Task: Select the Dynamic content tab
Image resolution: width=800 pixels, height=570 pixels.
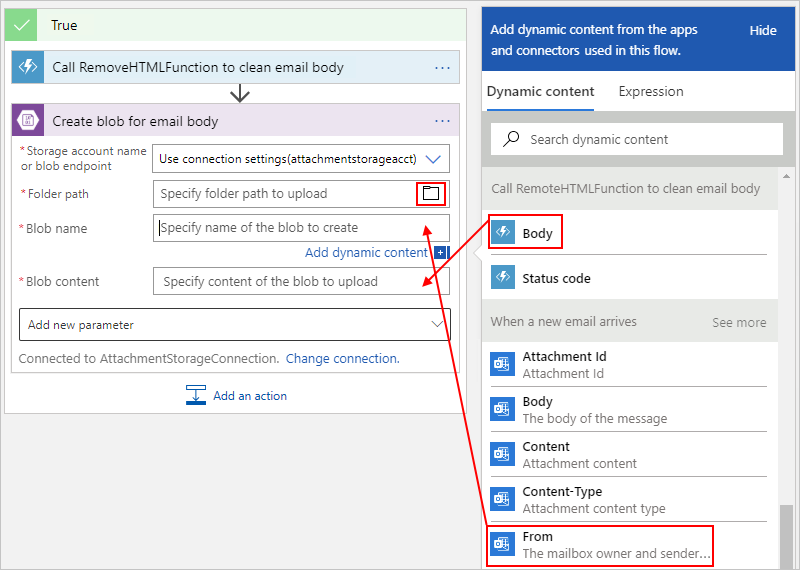Action: tap(540, 91)
